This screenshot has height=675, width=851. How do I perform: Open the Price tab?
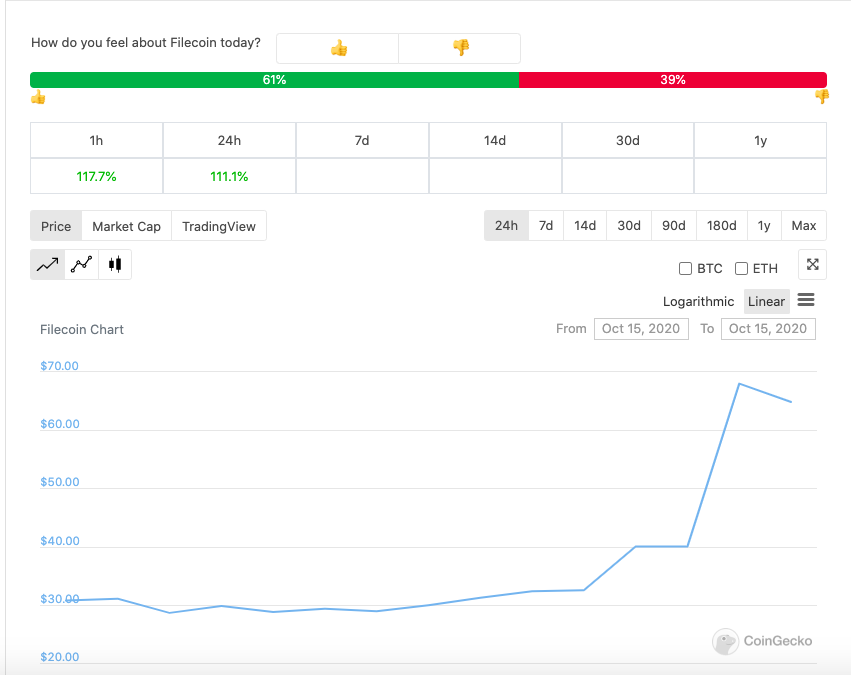pyautogui.click(x=56, y=226)
